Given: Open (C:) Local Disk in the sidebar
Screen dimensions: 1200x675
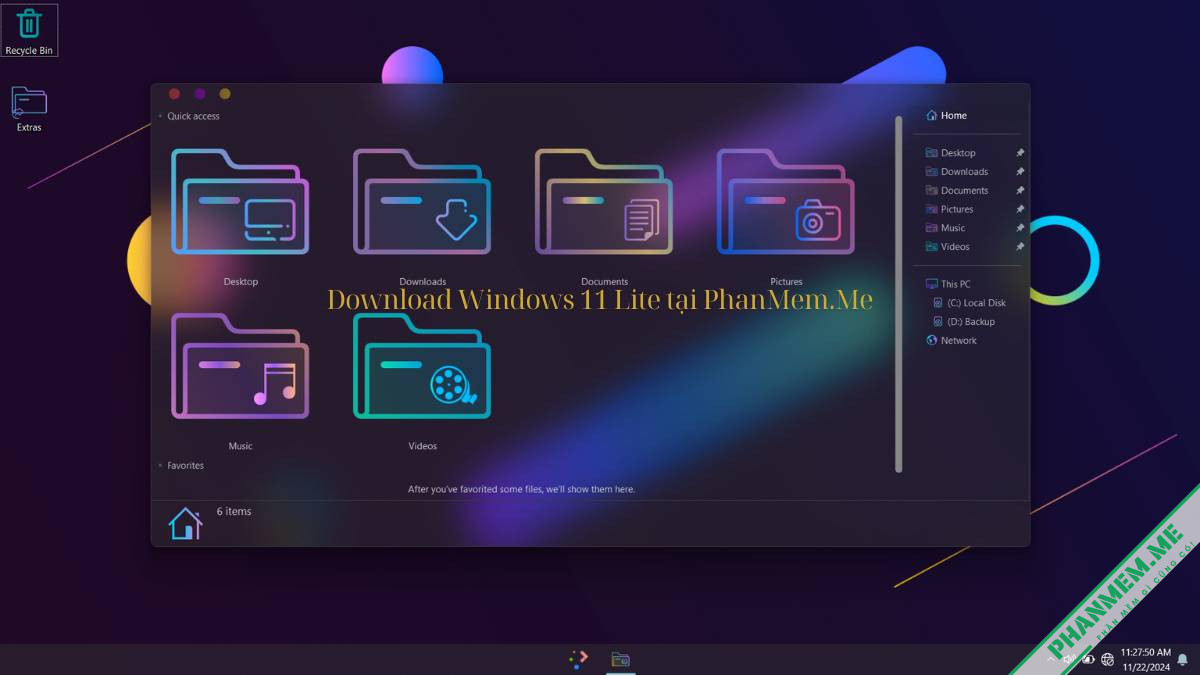Looking at the screenshot, I should [x=969, y=303].
